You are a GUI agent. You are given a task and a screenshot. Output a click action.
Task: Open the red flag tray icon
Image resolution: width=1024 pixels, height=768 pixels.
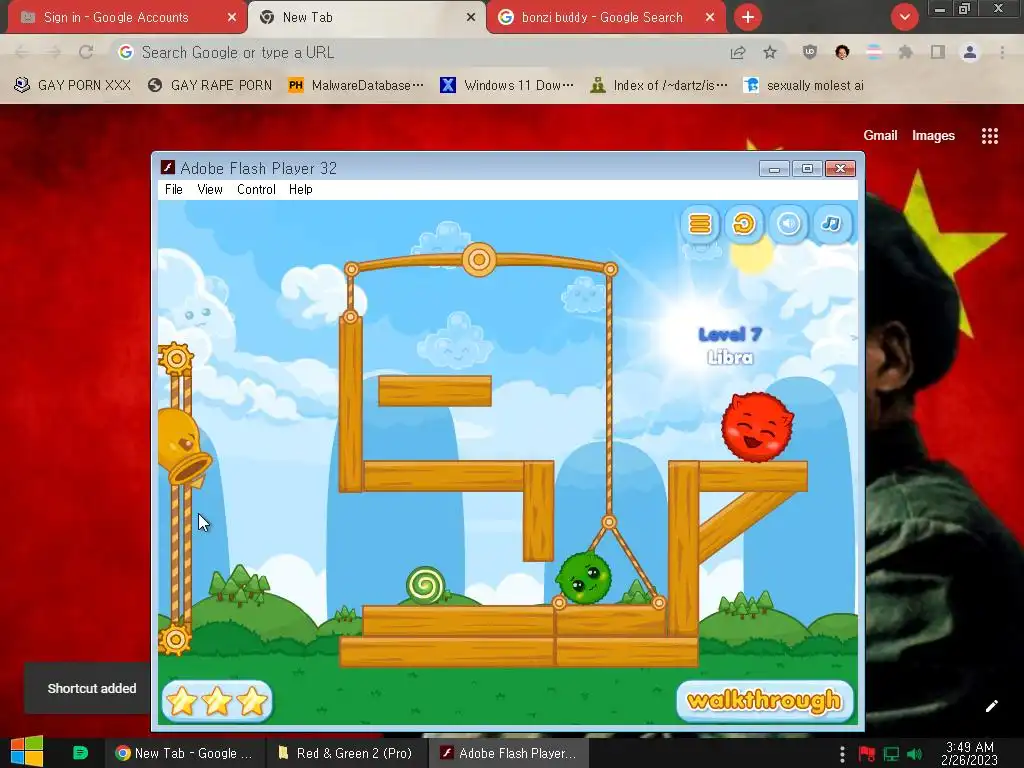tap(867, 754)
